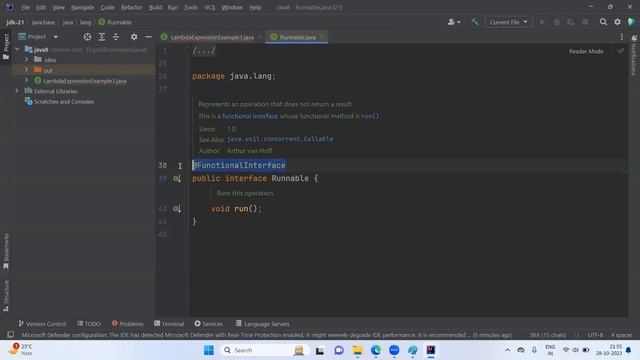Toggle Reader Mode in the editor
Viewport: 640px width, 360px height.
(586, 51)
